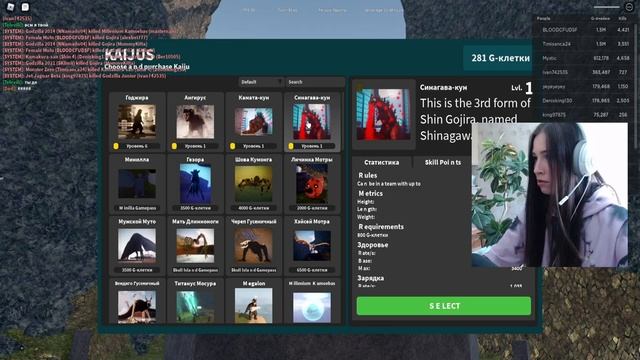Screen dimensions: 640x360
Task: Click the Requirements heading in stats
Action: pos(381,227)
